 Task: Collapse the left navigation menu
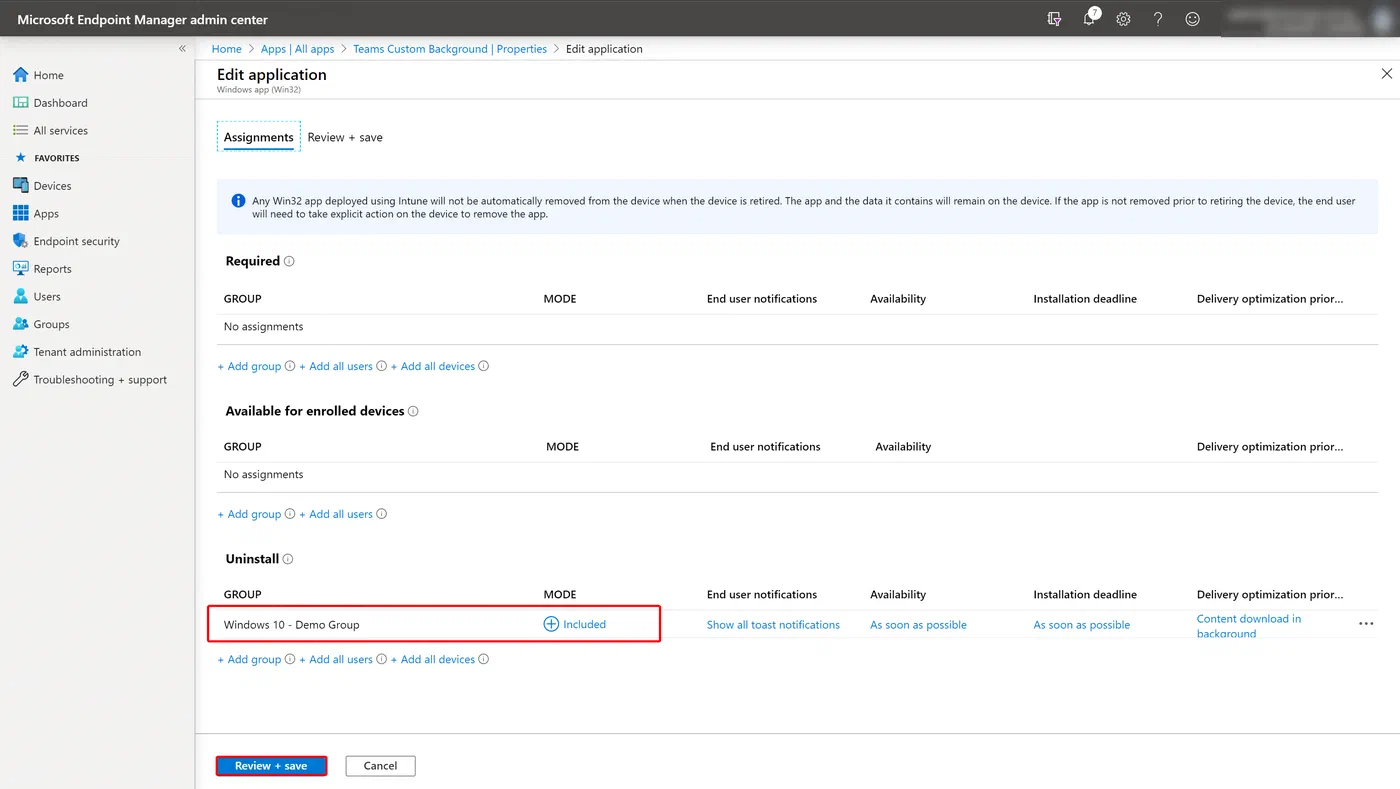coord(182,48)
